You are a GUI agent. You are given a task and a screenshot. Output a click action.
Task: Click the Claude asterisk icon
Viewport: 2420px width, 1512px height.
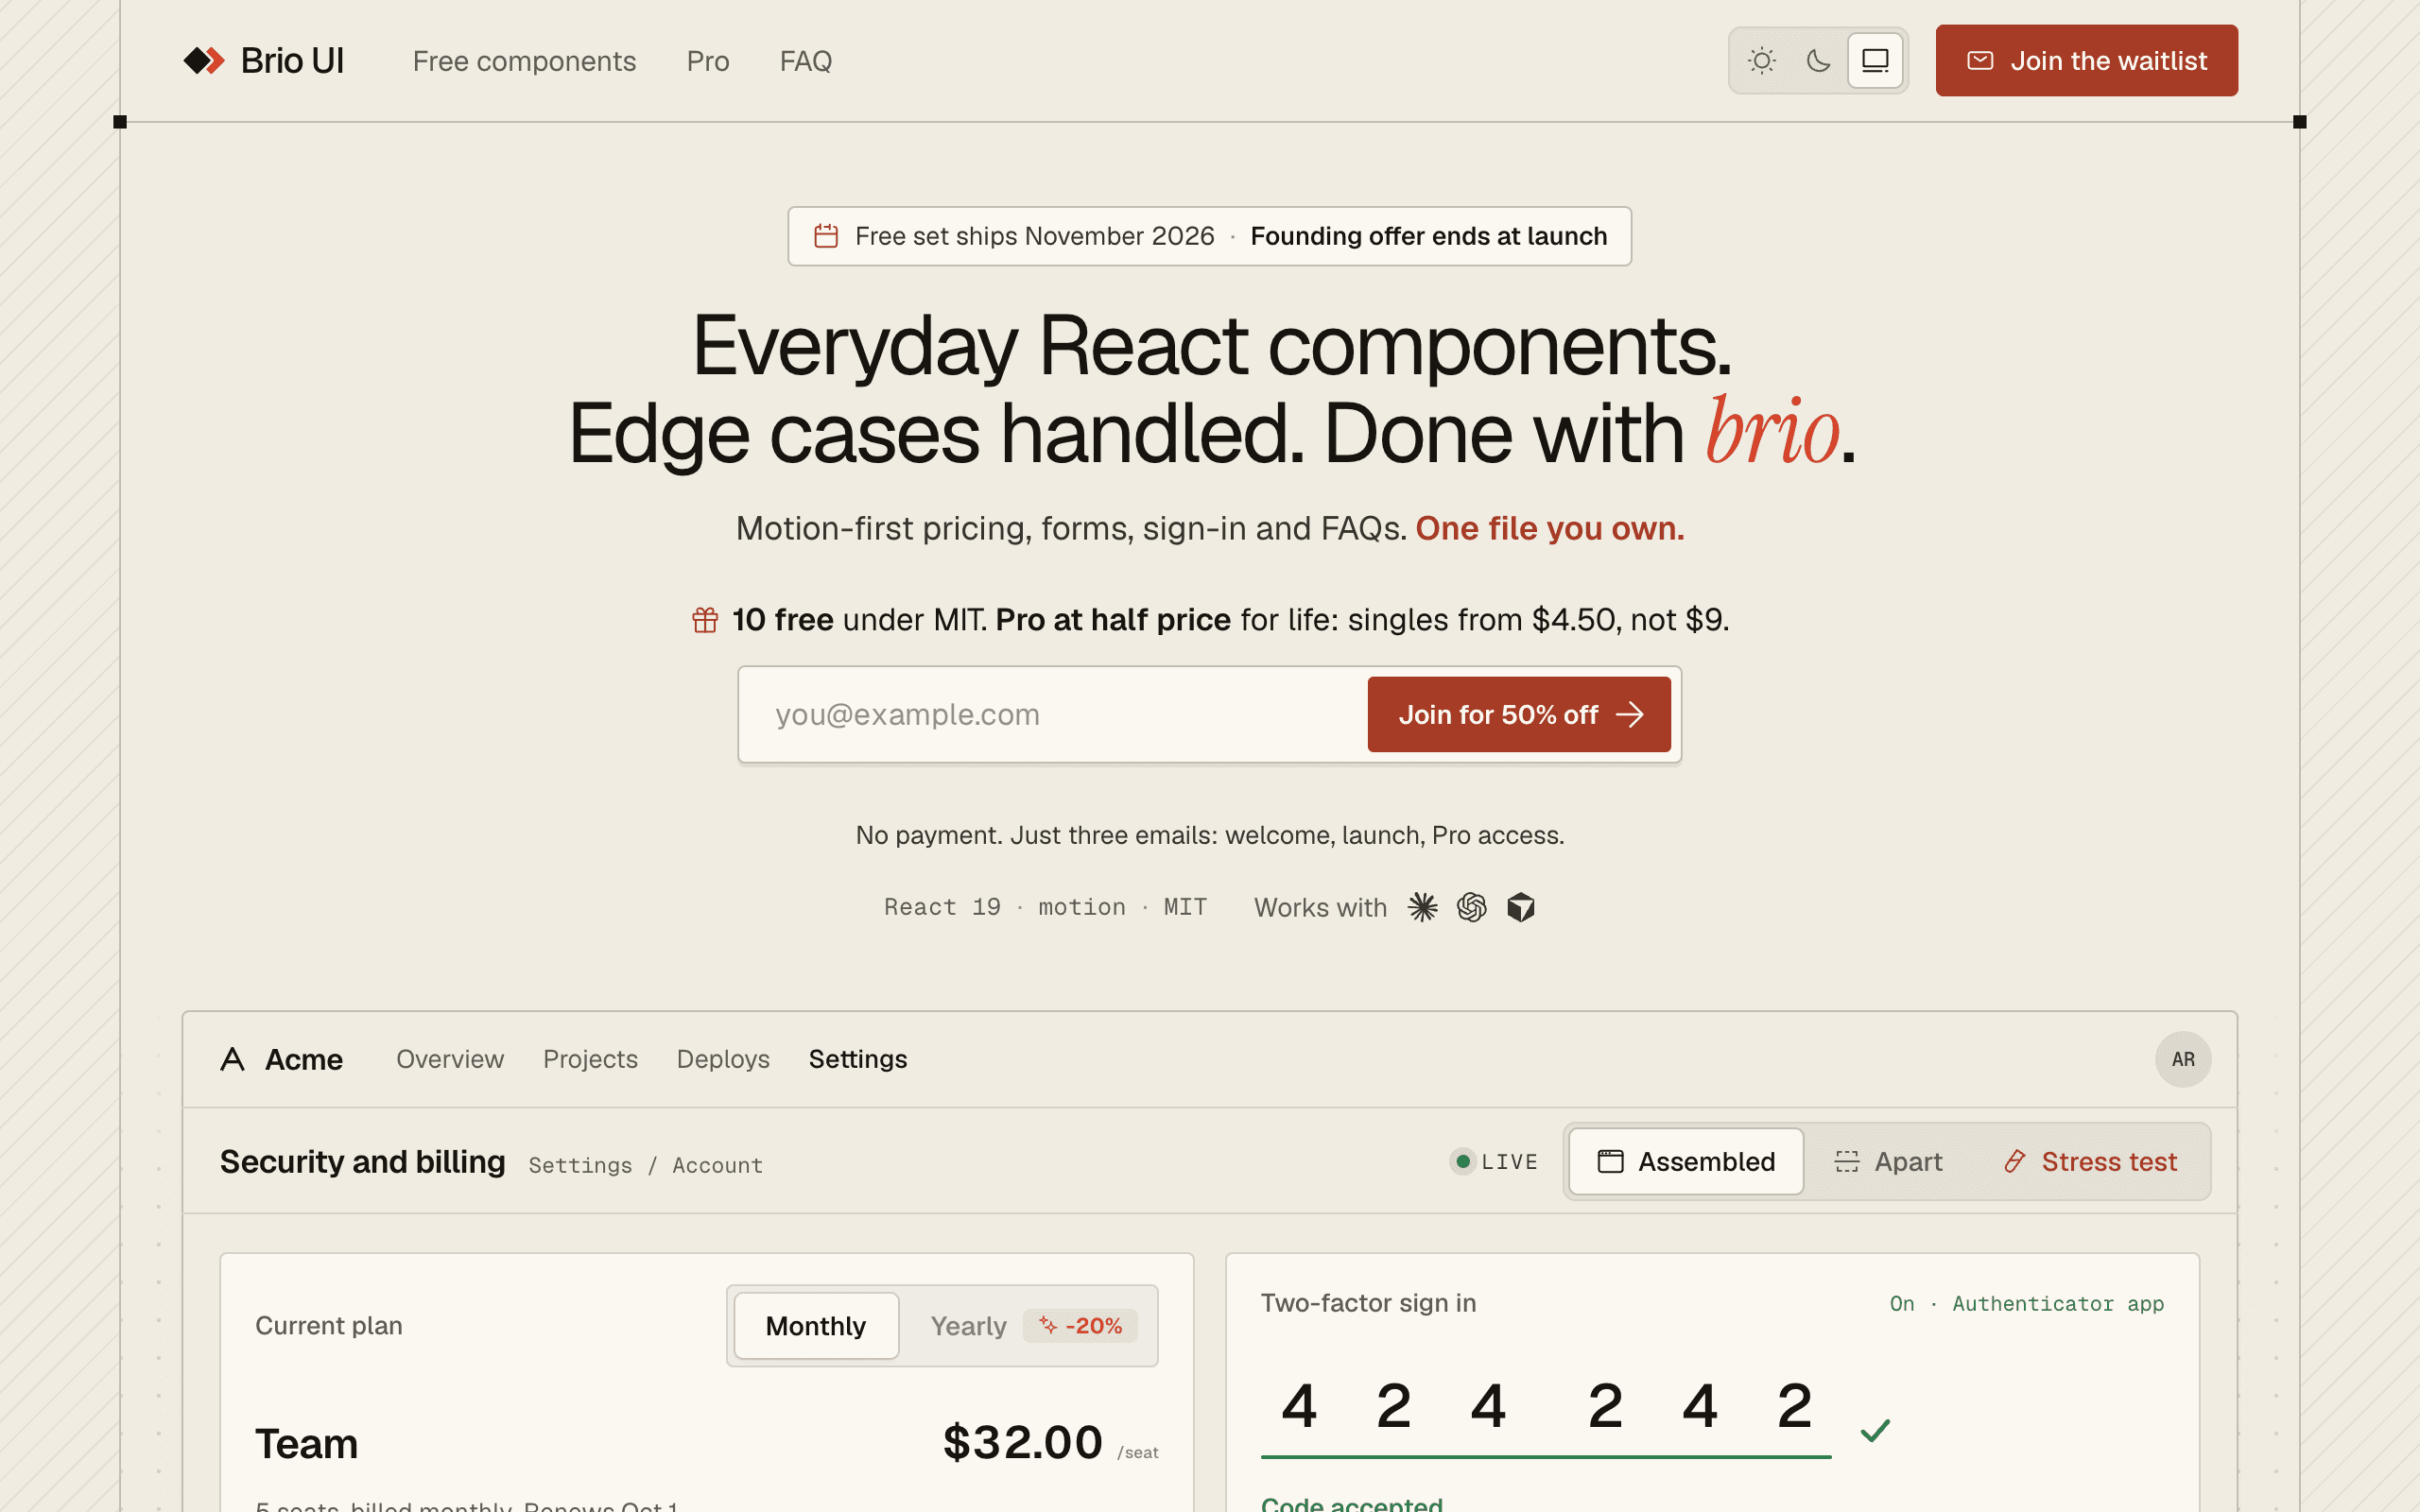[1423, 907]
